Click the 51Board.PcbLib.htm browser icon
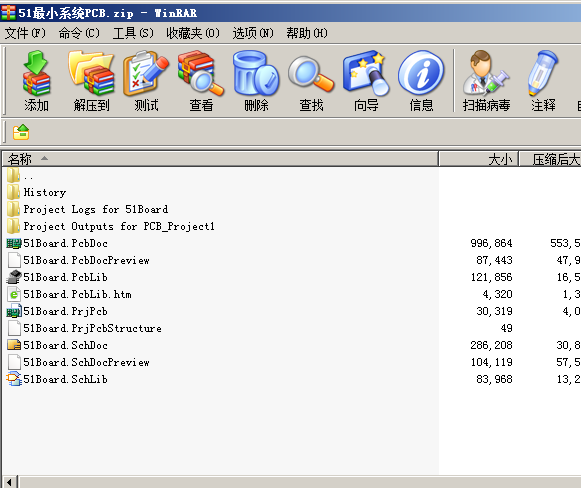Viewport: 581px width, 488px height. 14,294
